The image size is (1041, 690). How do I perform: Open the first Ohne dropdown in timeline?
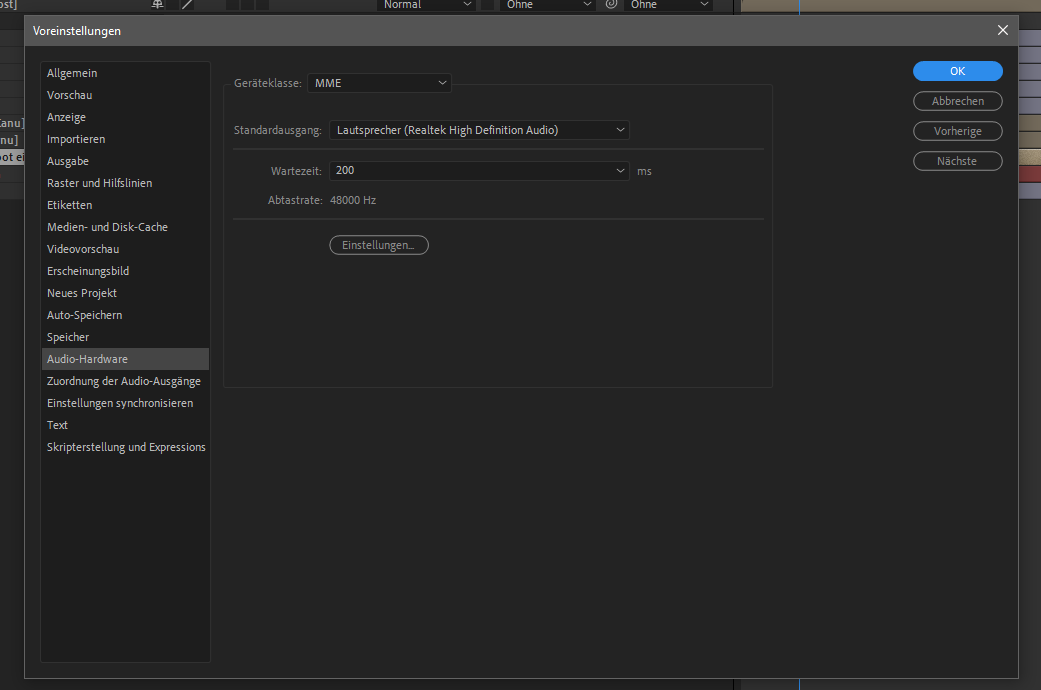[547, 5]
